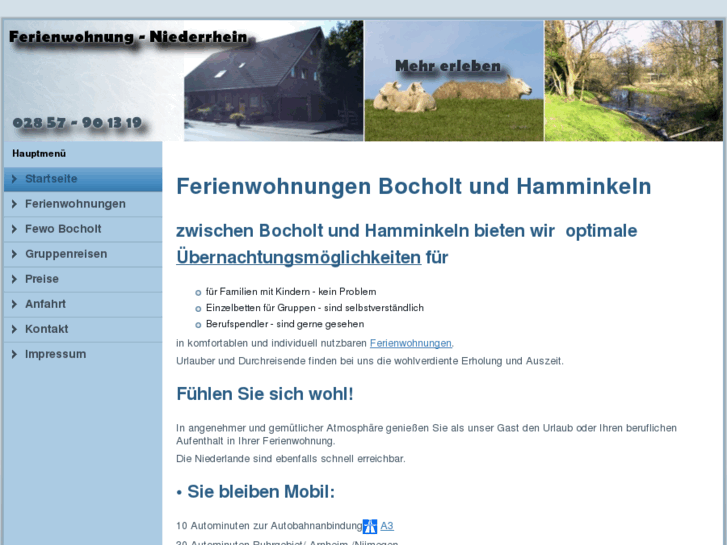Viewport: 727px width, 545px height.
Task: Click arrow icon beside Startseite
Action: click(x=14, y=179)
